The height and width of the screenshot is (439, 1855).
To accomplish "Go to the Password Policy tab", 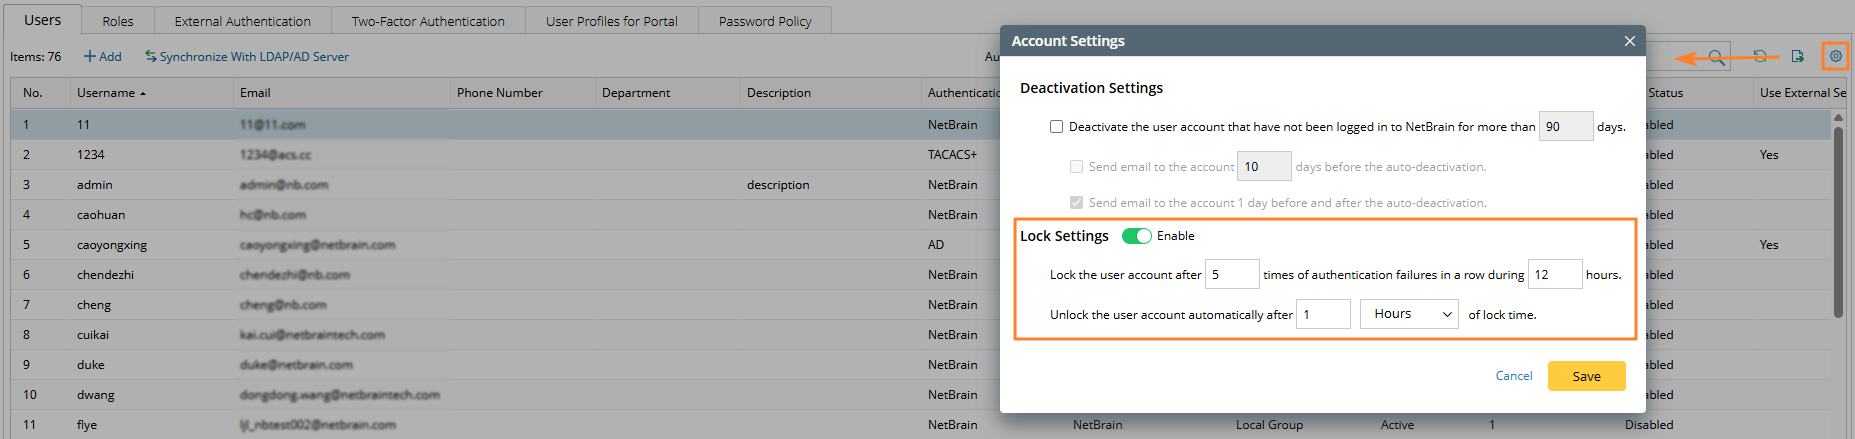I will tap(765, 21).
